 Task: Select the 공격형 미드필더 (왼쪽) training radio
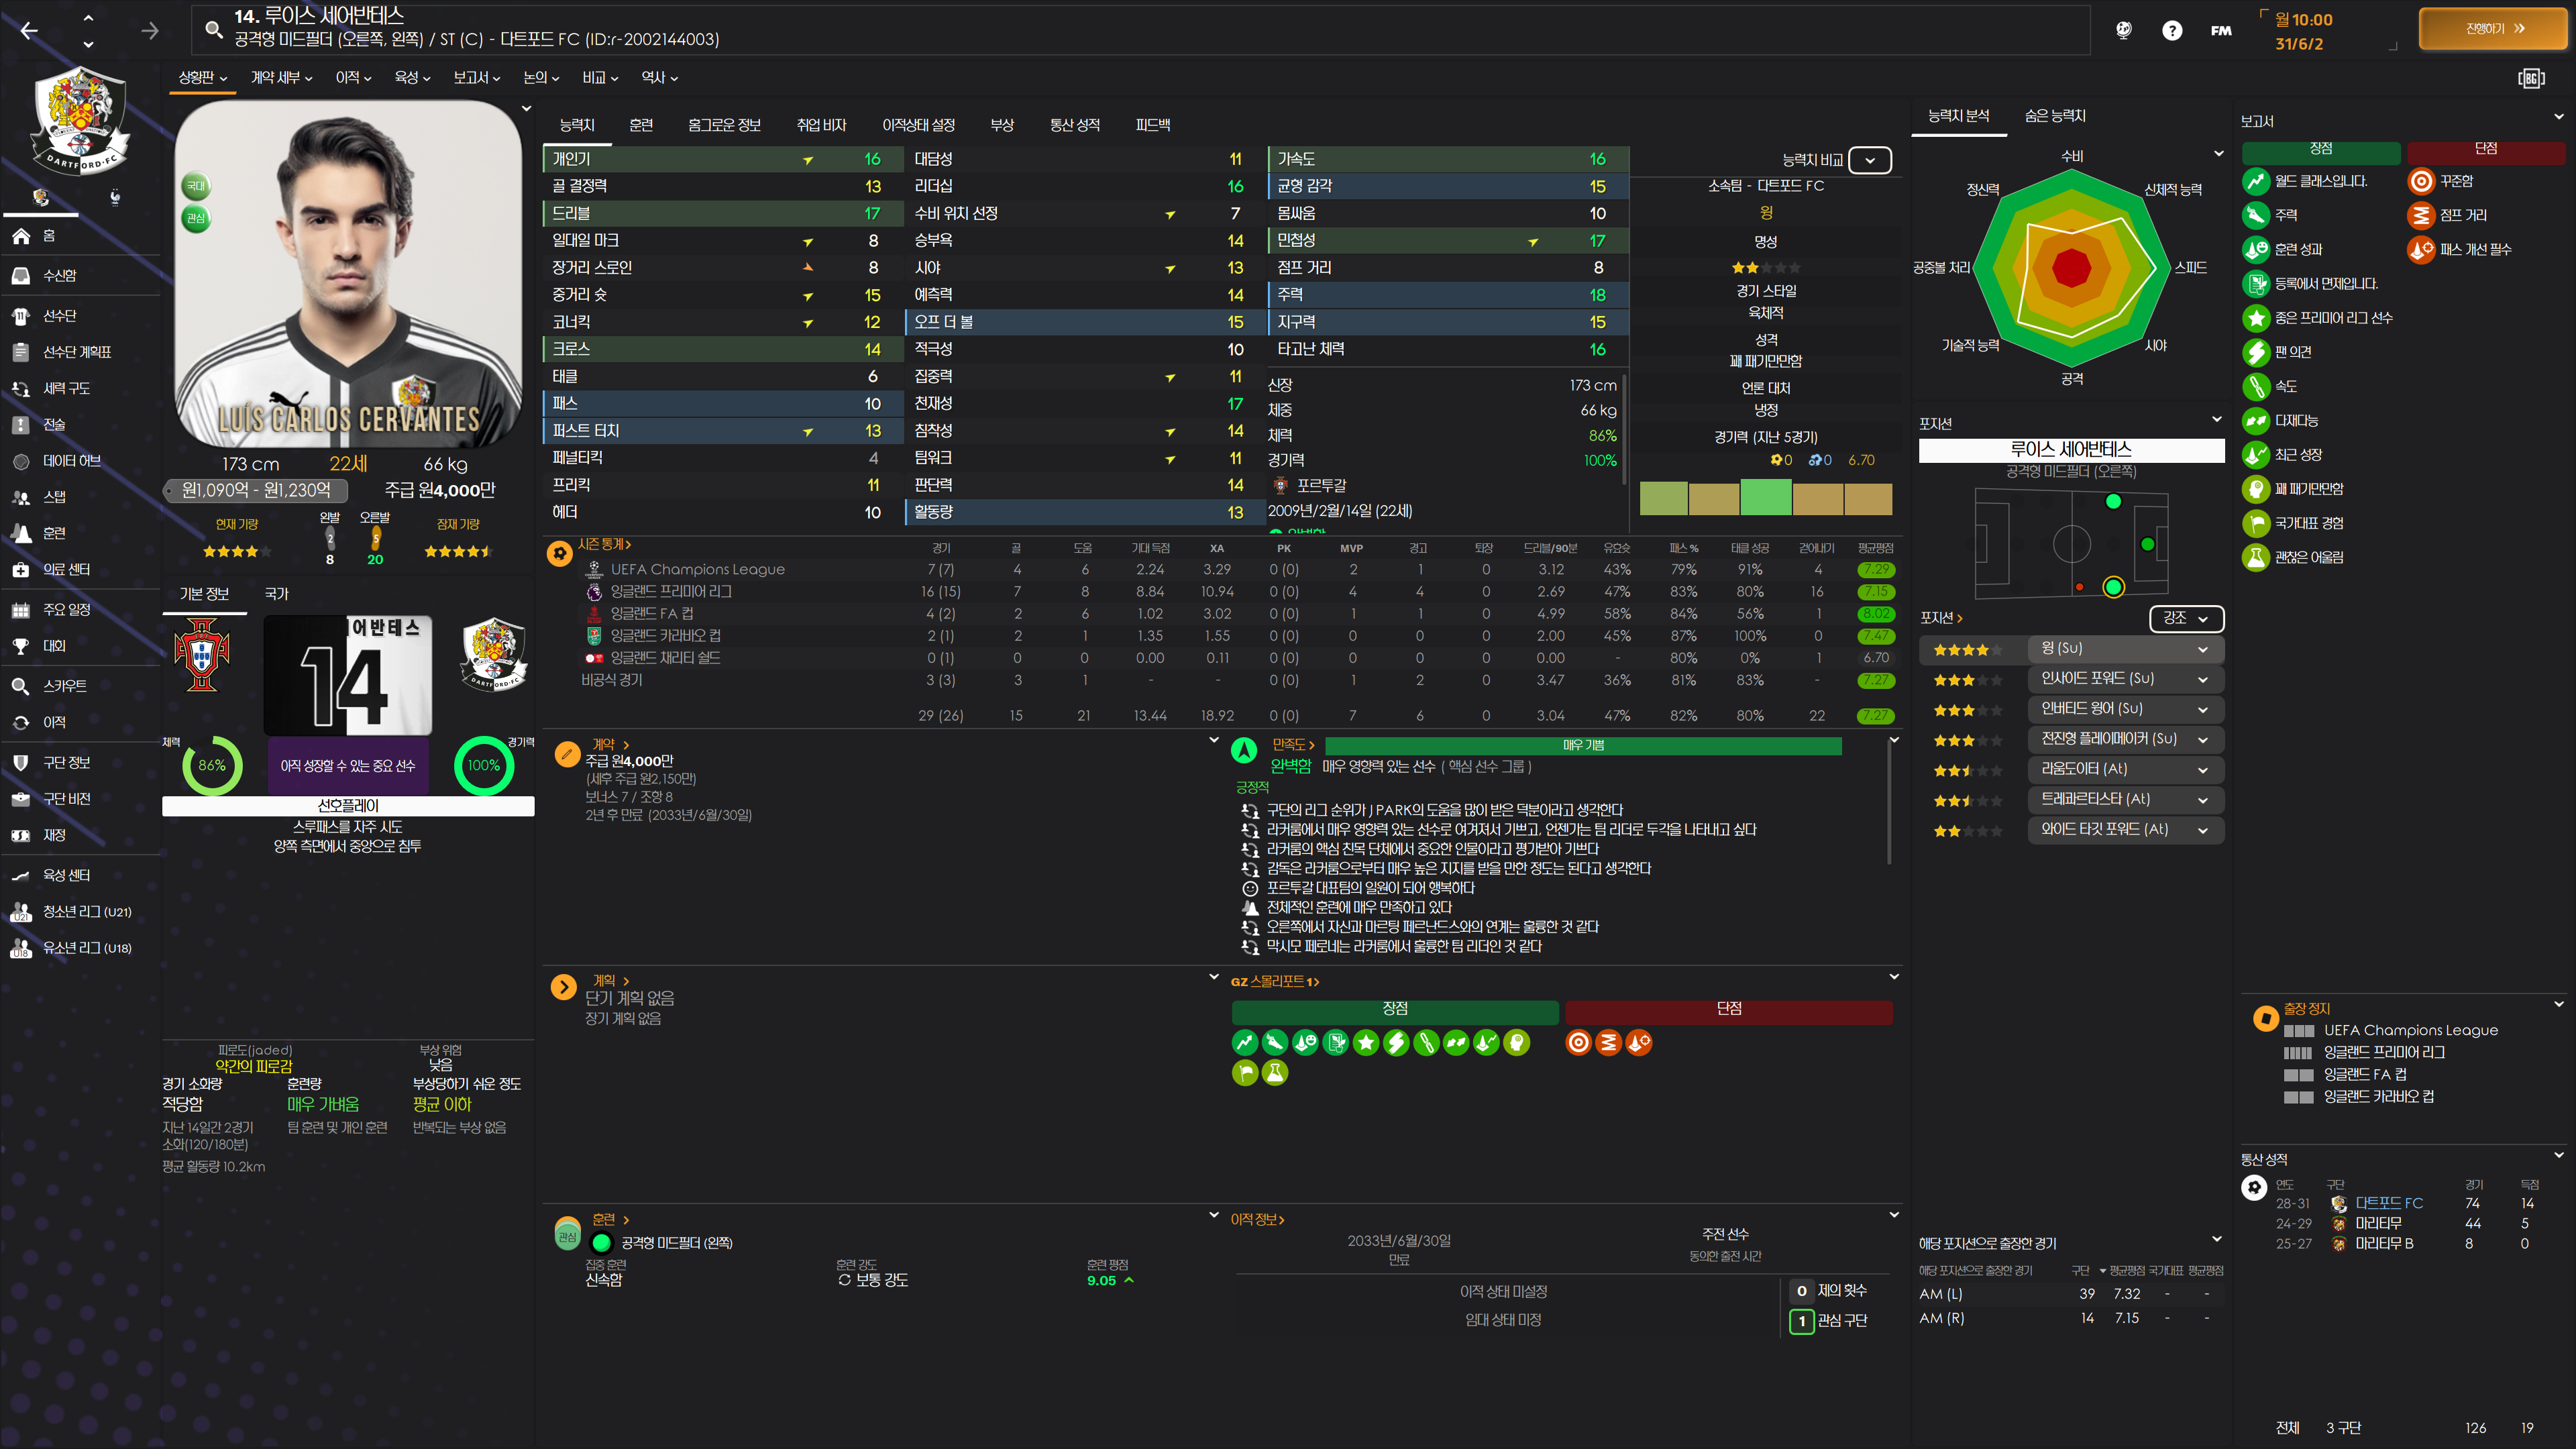coord(601,1243)
